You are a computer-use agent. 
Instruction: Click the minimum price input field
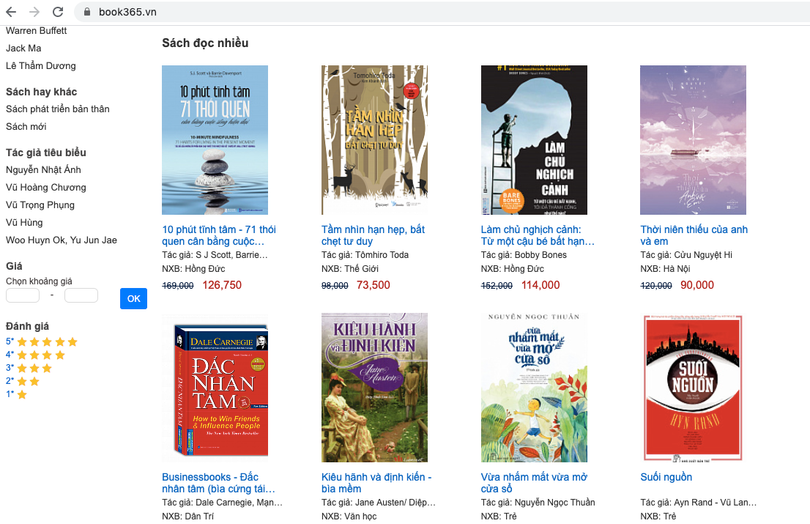click(x=23, y=295)
